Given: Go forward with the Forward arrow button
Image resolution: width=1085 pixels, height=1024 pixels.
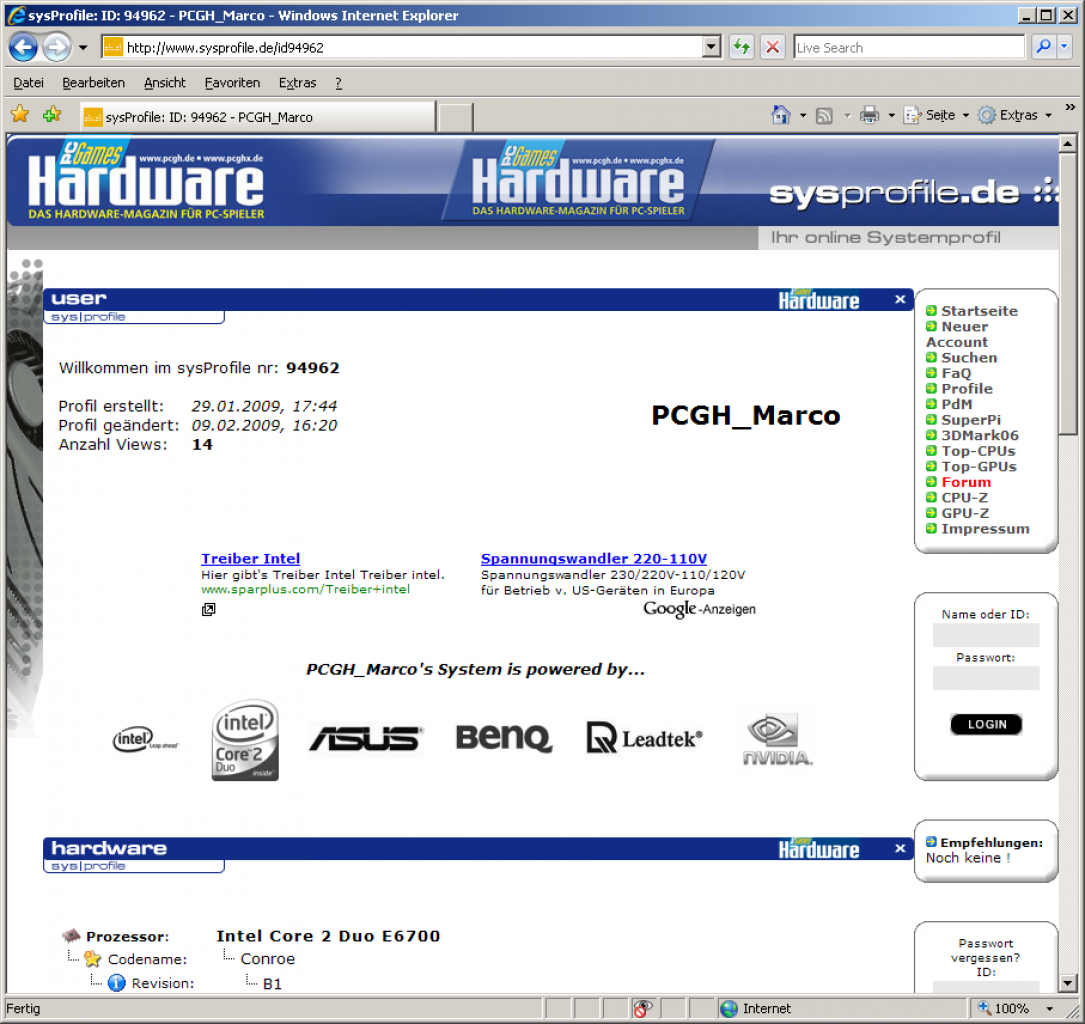Looking at the screenshot, I should click(57, 47).
